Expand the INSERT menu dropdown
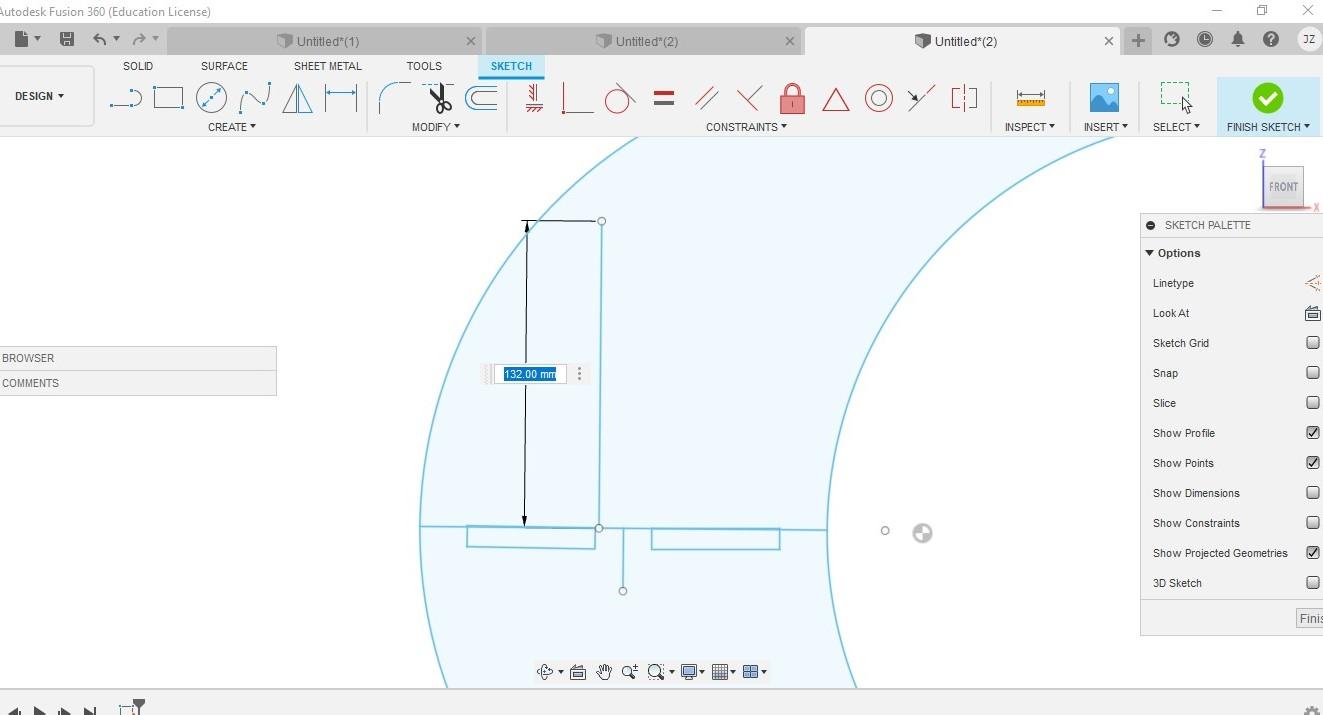Image resolution: width=1323 pixels, height=715 pixels. coord(1105,127)
